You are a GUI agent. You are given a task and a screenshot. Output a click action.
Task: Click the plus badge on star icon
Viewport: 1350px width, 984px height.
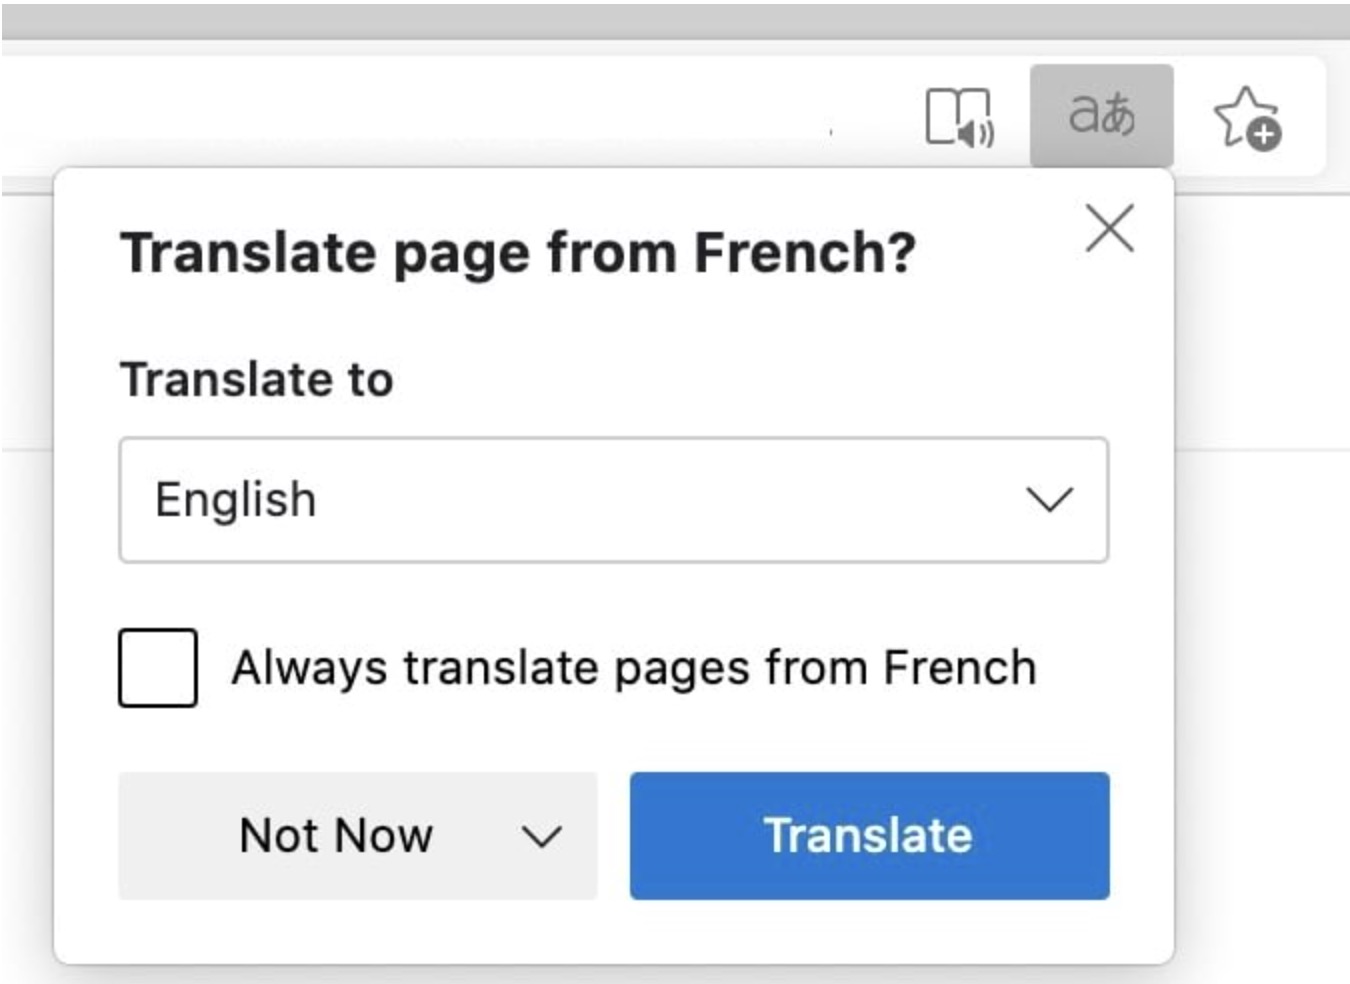point(1265,134)
